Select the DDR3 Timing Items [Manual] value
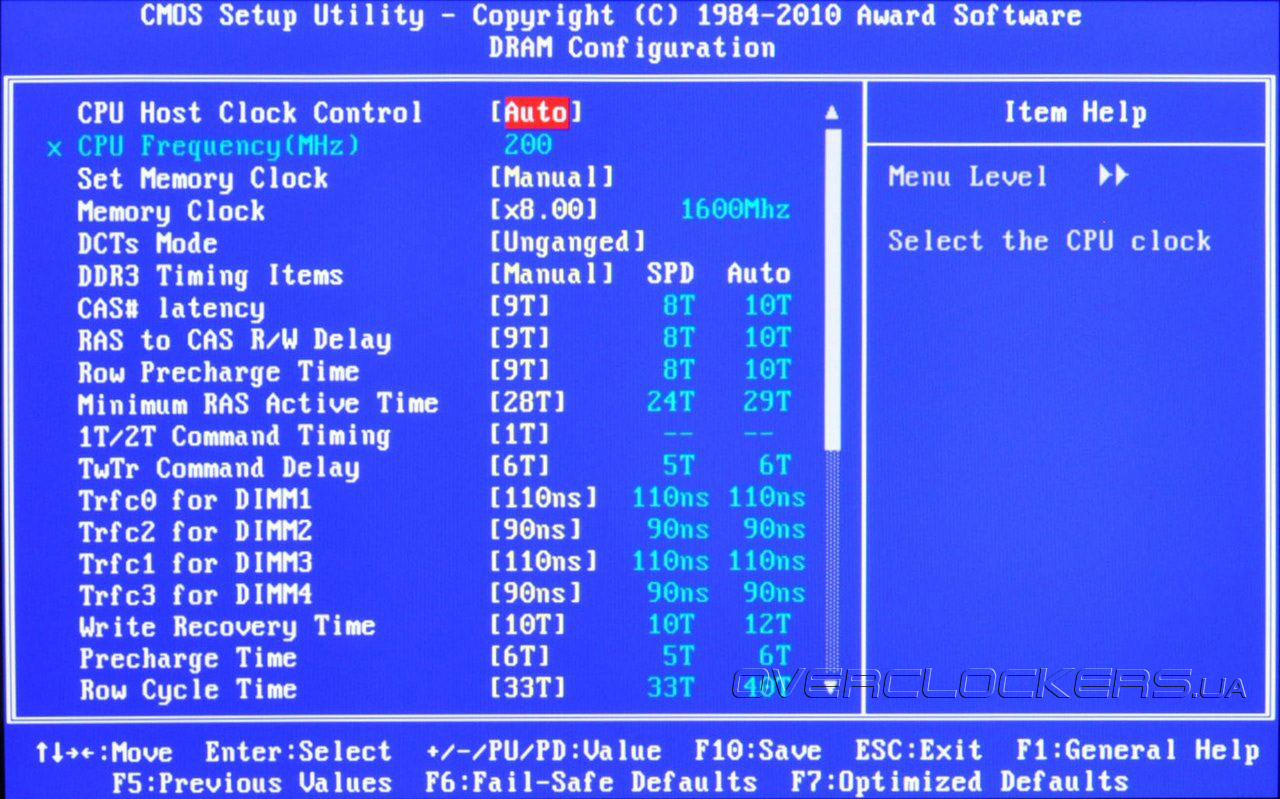Viewport: 1280px width, 799px height. coord(552,274)
